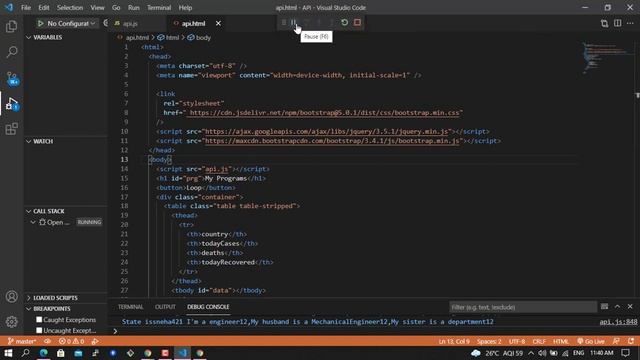
Task: Open the Terminal menu
Action: click(159, 8)
